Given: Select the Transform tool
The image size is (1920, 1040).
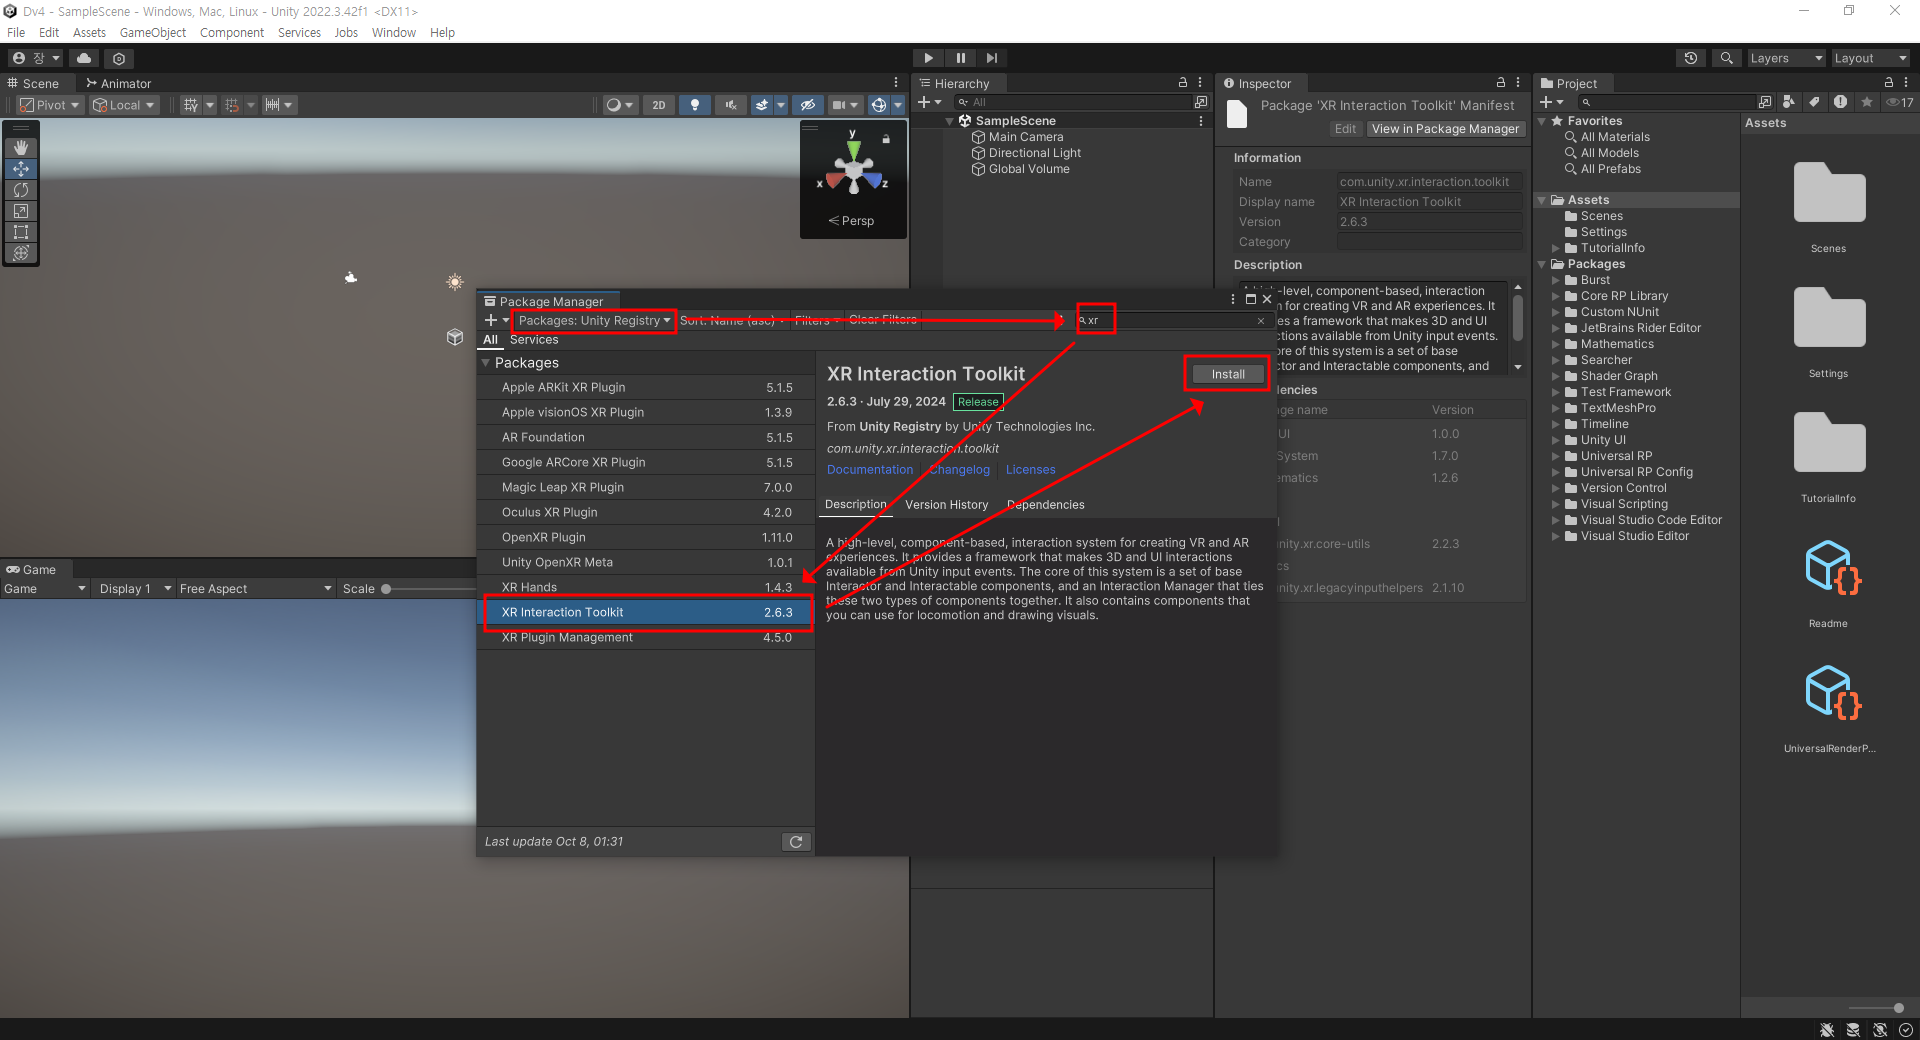Looking at the screenshot, I should pos(21,253).
